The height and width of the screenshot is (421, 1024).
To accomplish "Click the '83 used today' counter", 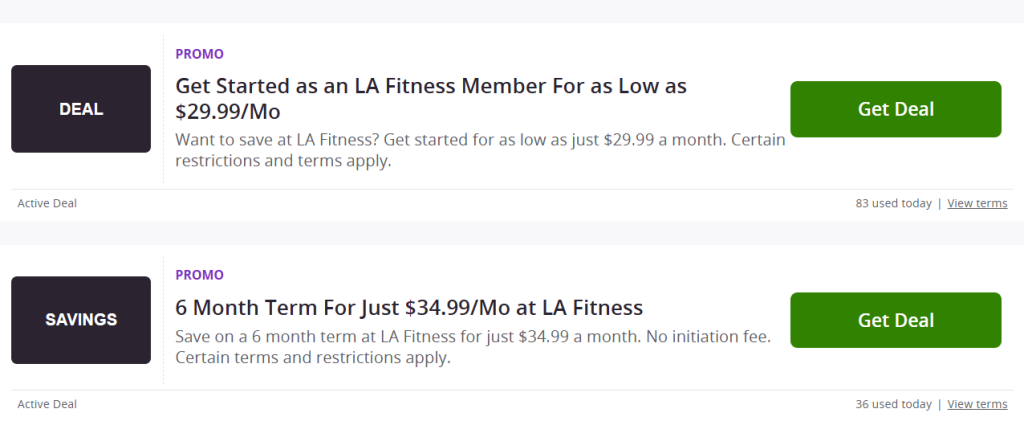I will click(893, 204).
